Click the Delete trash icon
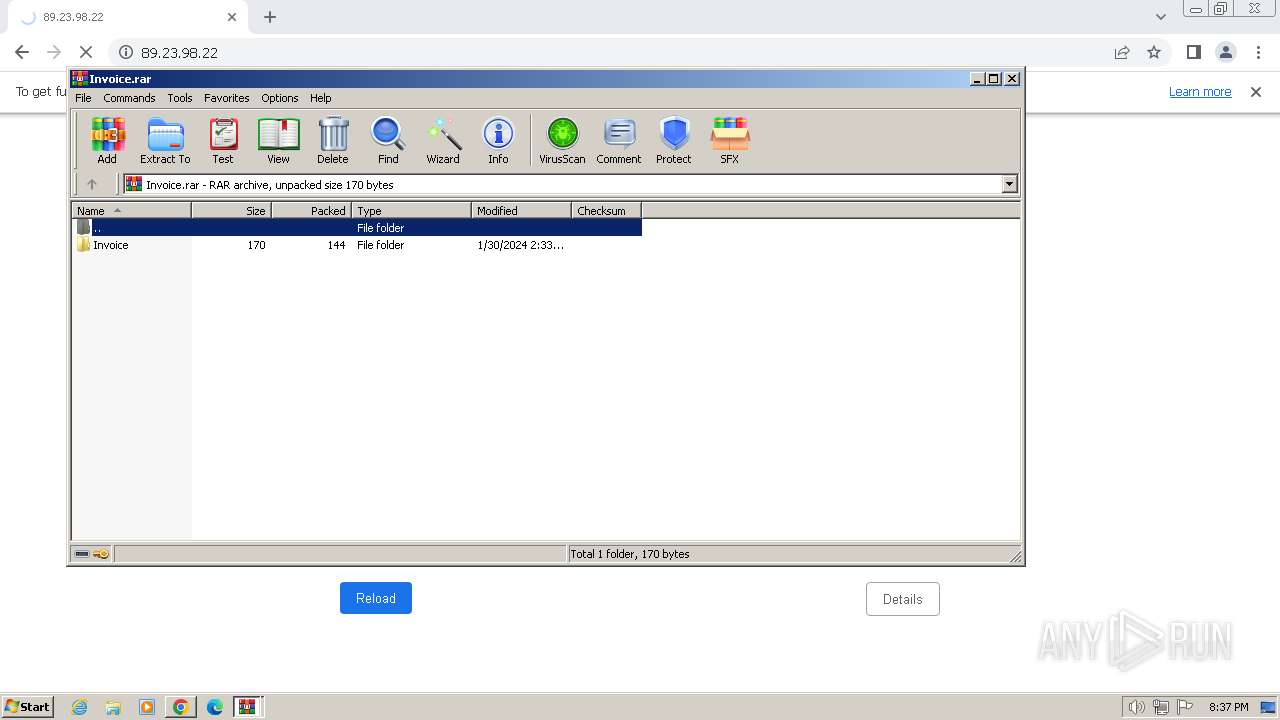 333,141
